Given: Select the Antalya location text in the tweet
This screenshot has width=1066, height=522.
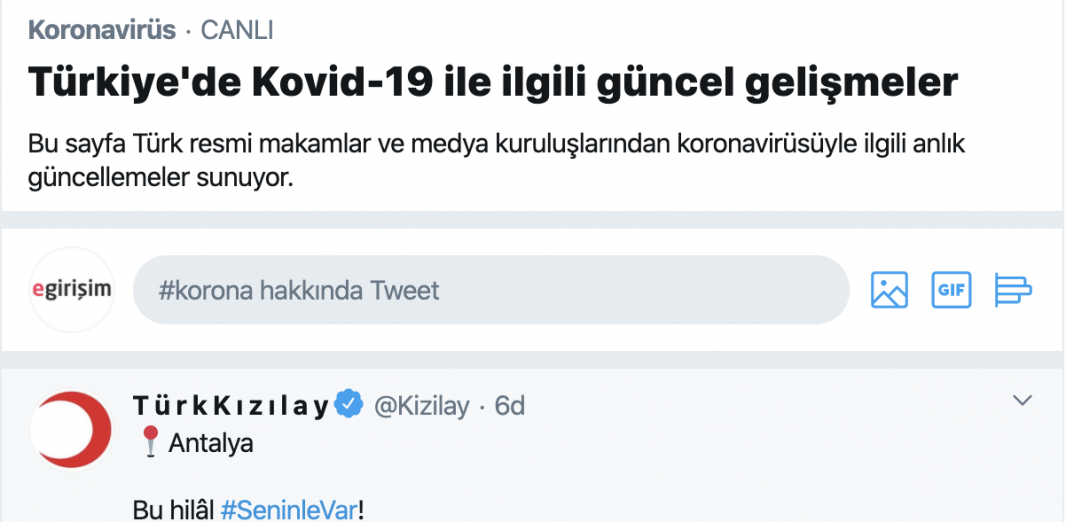Looking at the screenshot, I should [x=211, y=443].
